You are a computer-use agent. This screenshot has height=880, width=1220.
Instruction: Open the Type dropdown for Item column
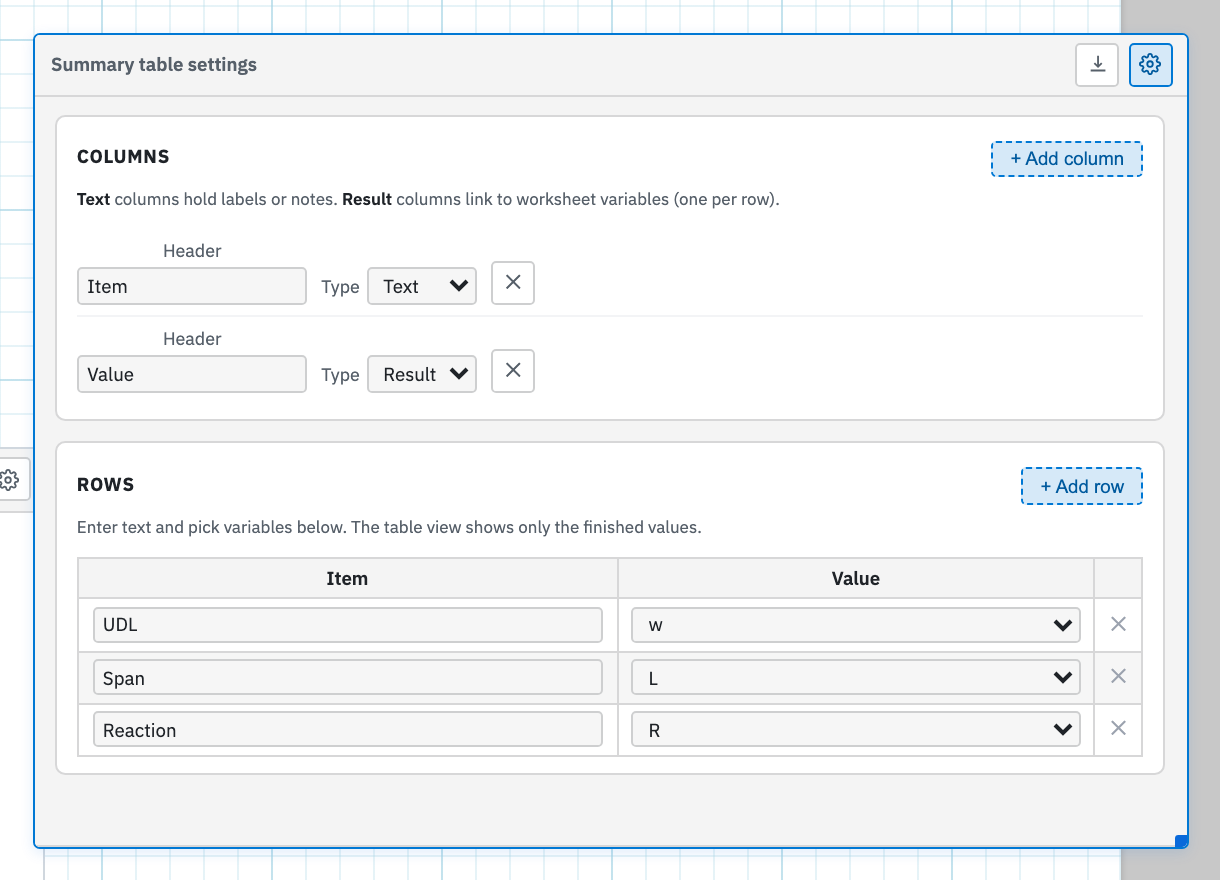422,286
